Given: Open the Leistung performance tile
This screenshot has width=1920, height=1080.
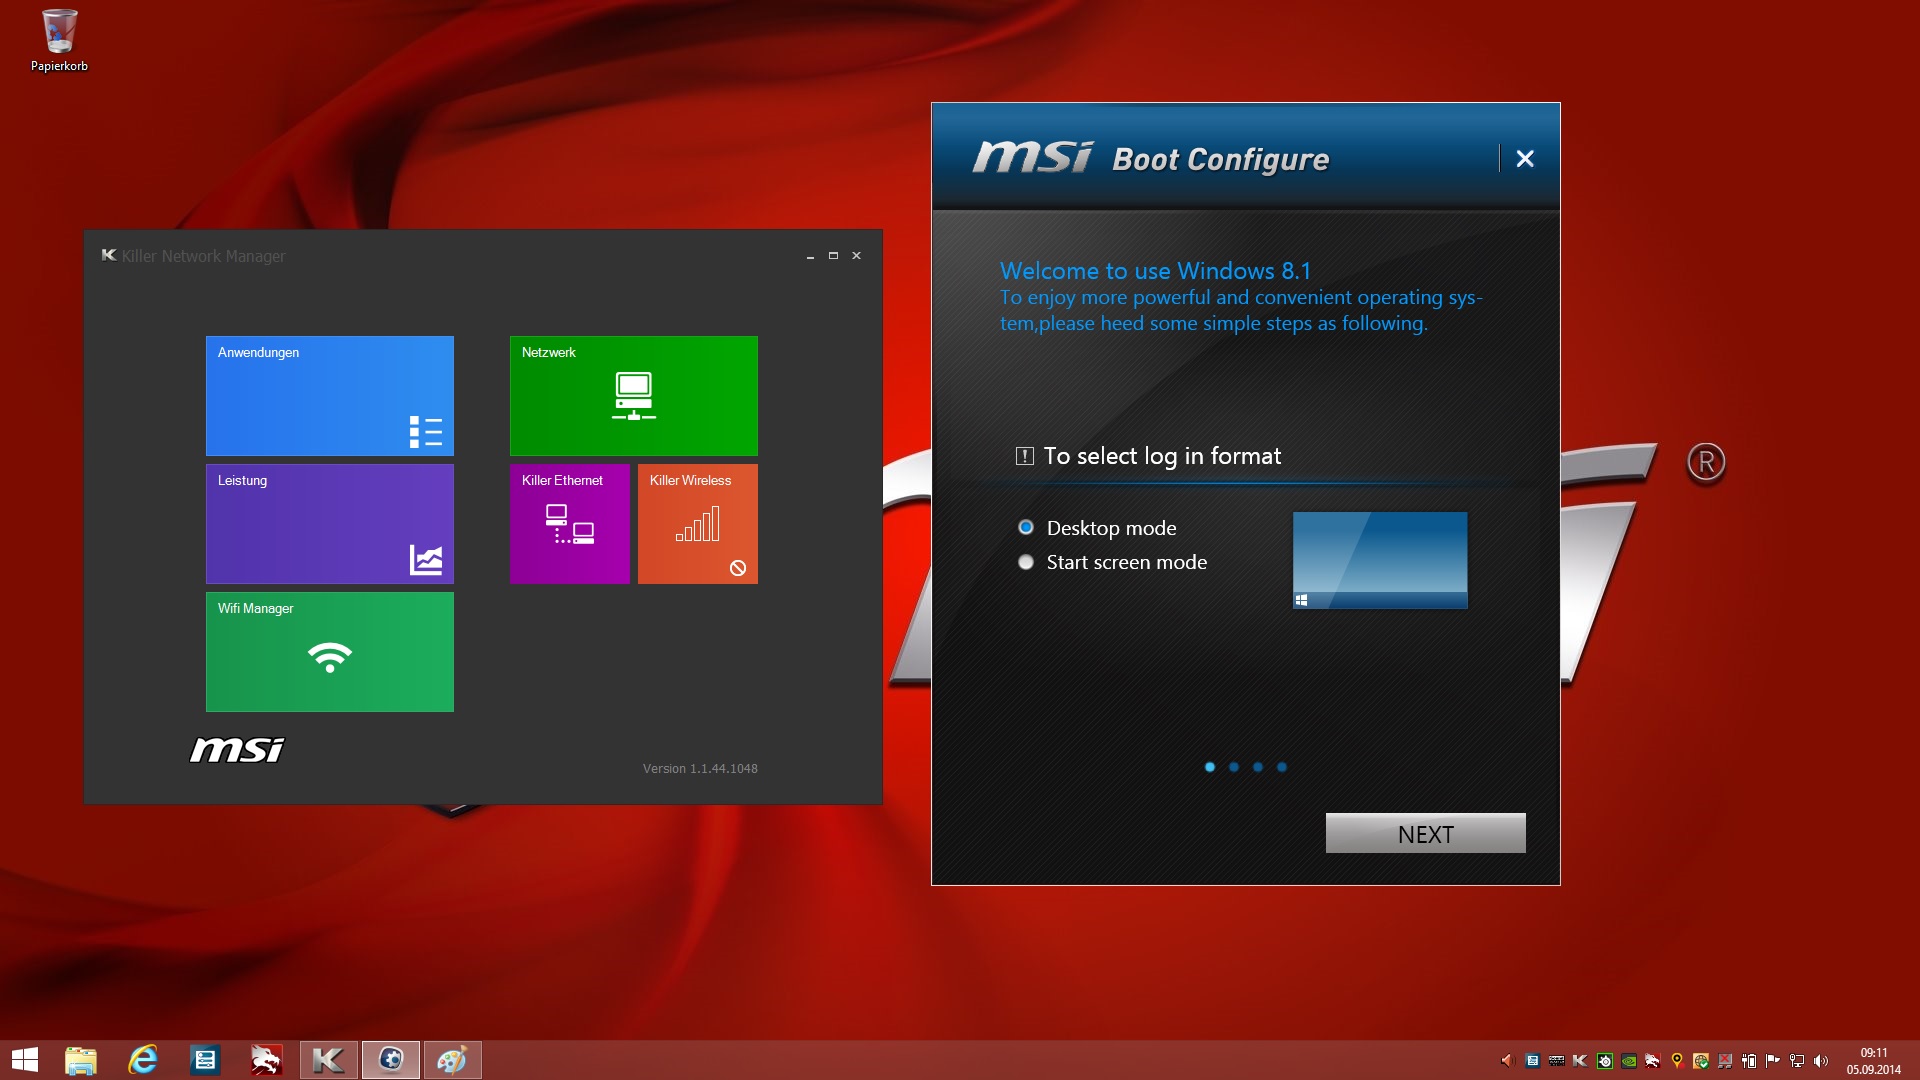Looking at the screenshot, I should (x=330, y=524).
